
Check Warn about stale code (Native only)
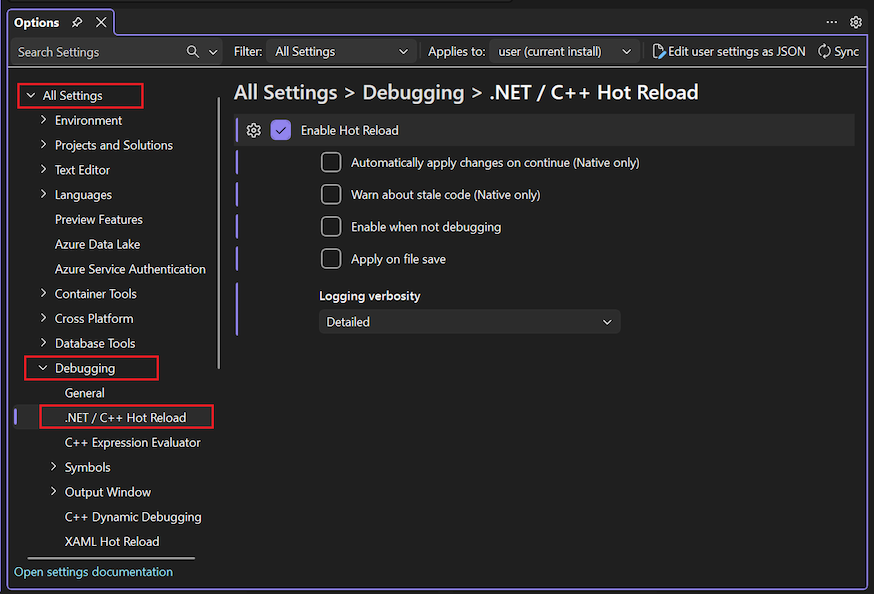point(331,194)
